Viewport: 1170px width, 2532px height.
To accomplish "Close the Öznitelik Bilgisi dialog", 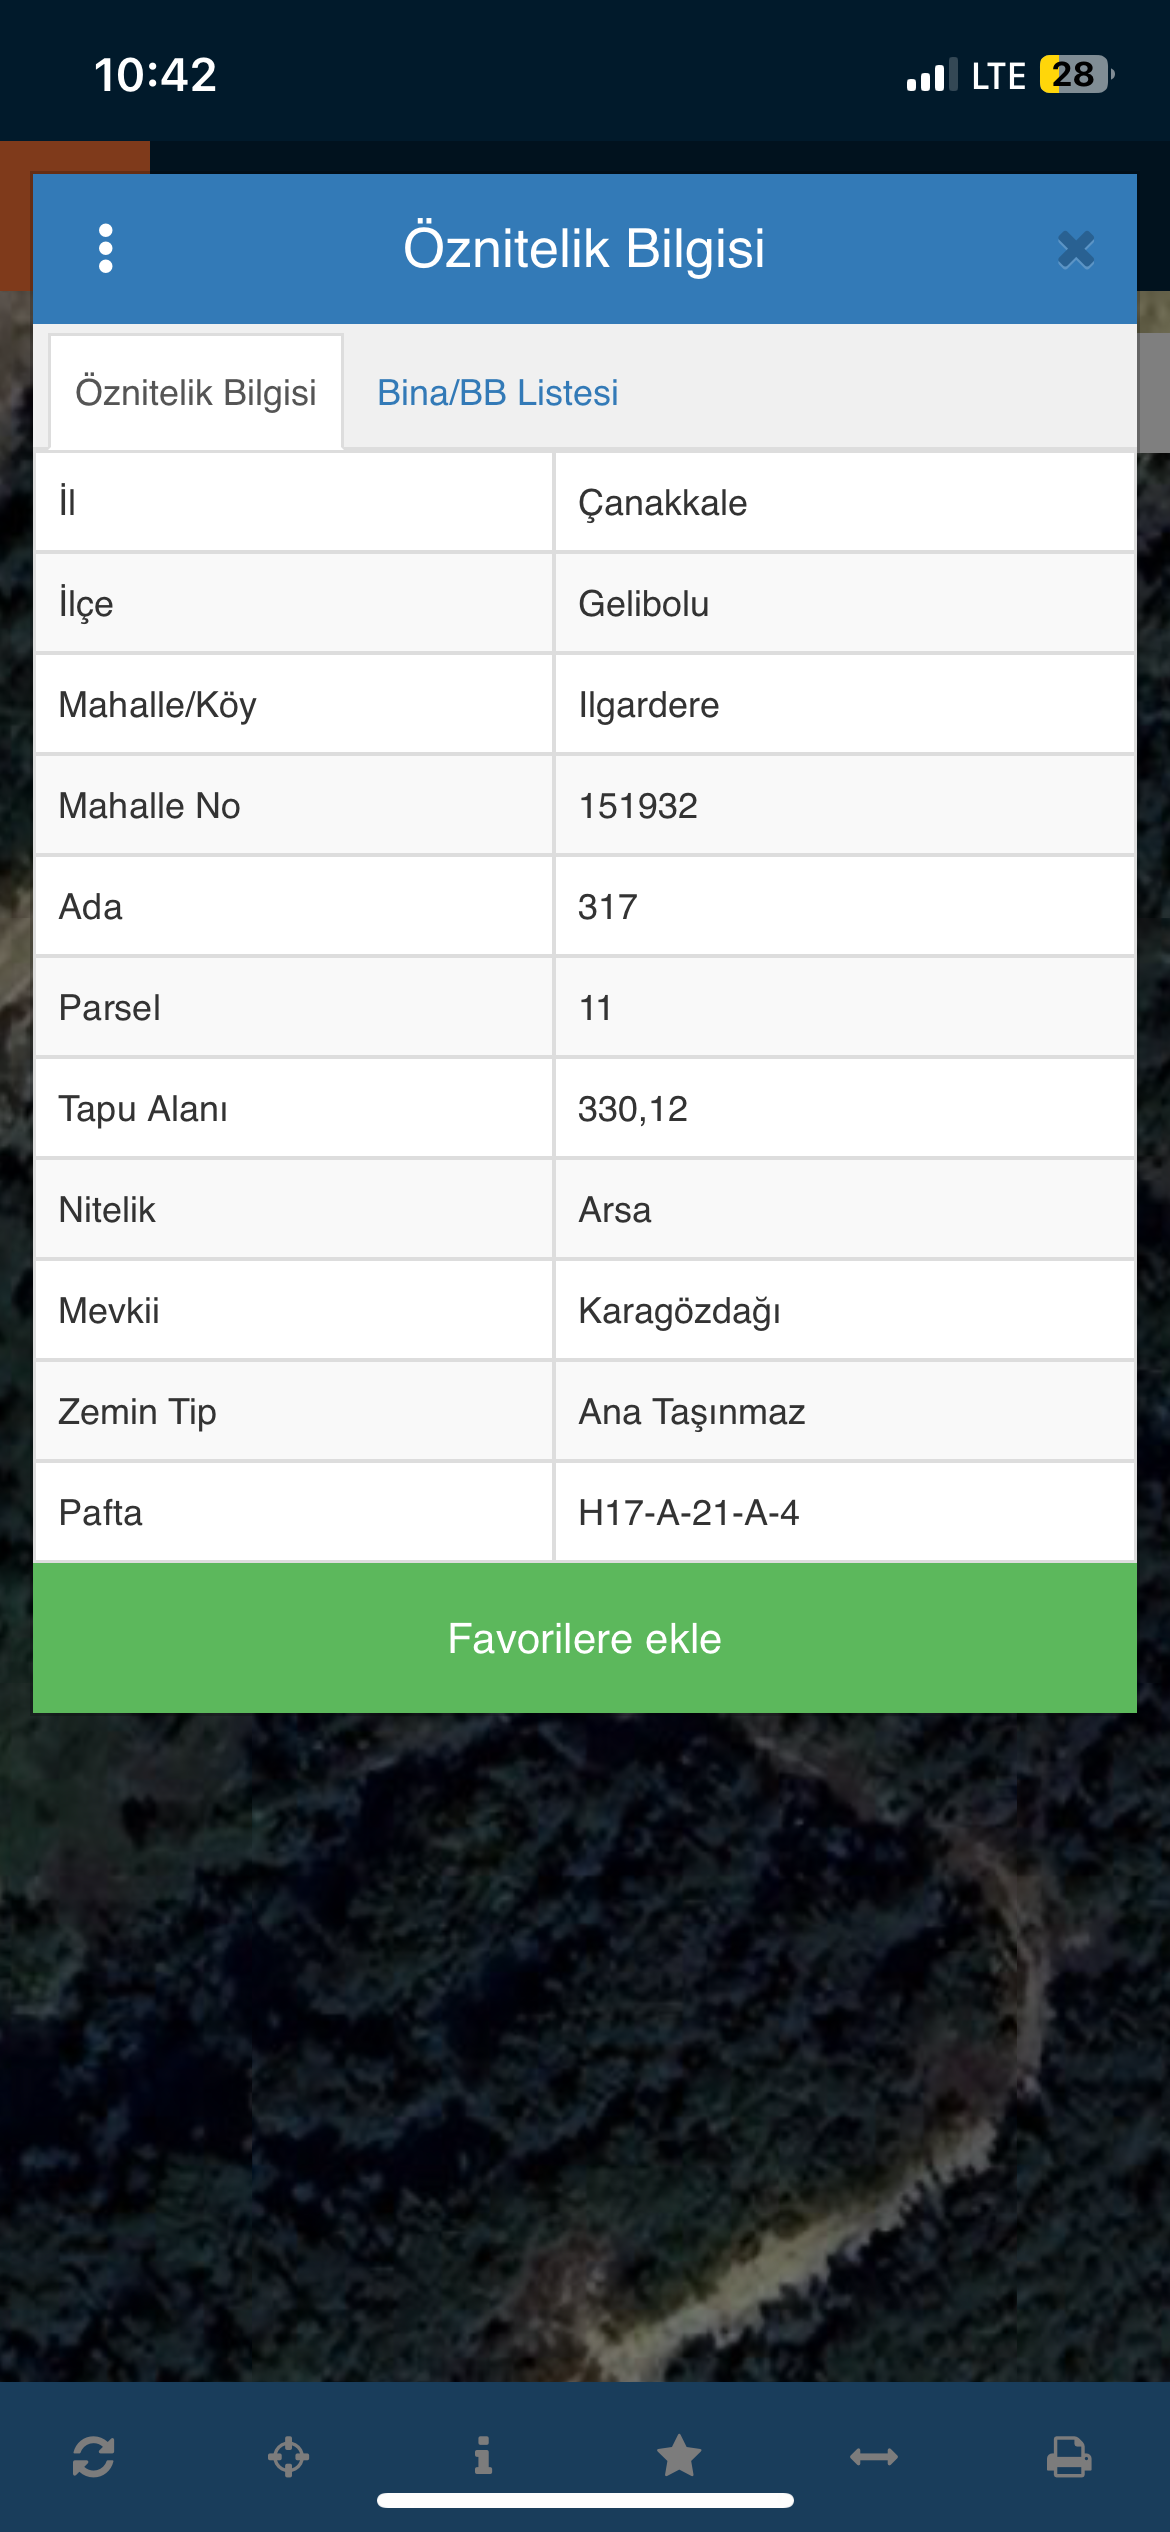I will 1076,250.
